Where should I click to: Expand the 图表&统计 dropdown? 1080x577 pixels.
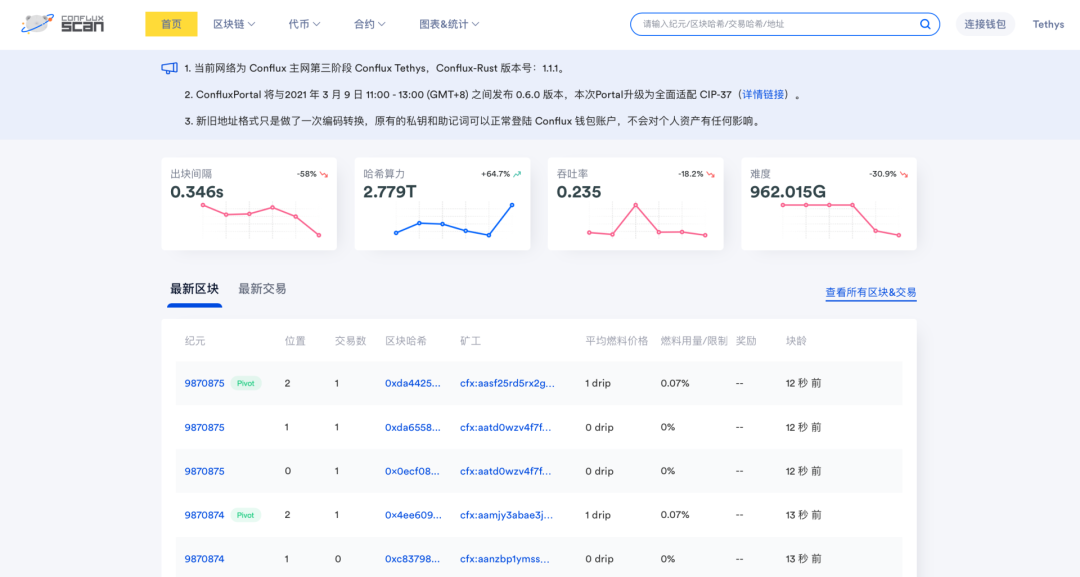(x=449, y=24)
